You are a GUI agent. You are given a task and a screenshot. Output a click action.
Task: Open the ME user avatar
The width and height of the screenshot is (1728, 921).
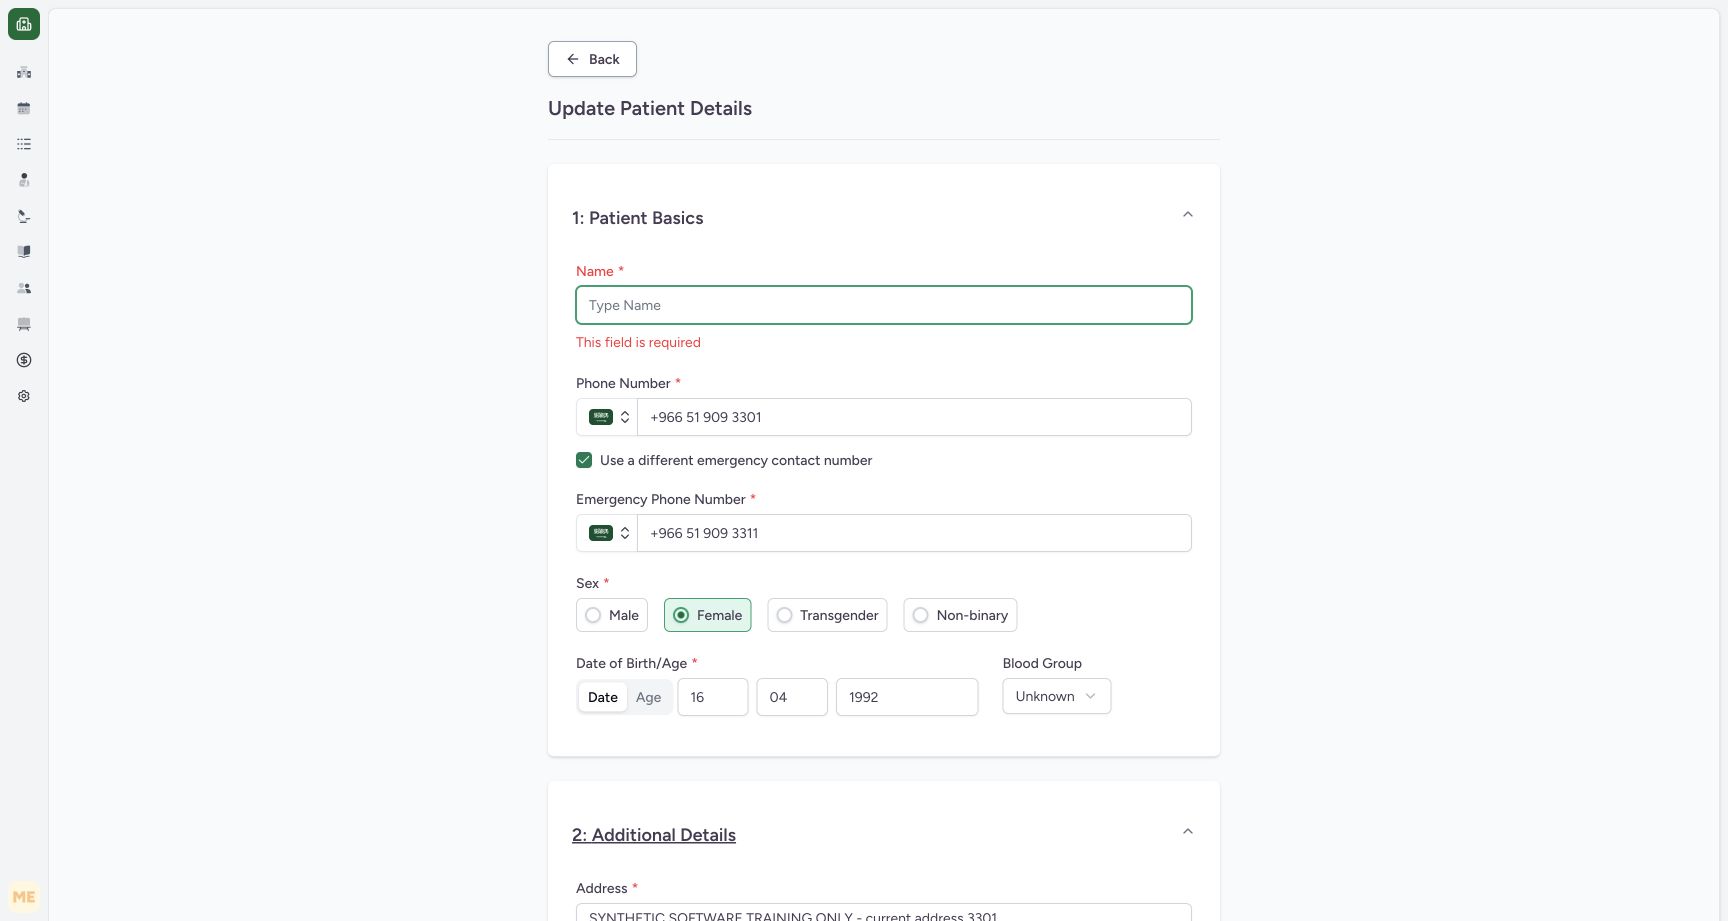[x=24, y=897]
